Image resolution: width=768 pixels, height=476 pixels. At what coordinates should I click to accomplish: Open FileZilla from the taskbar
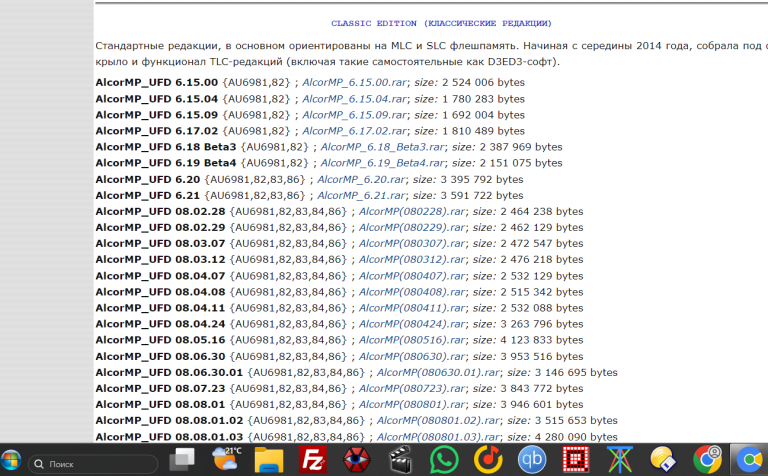312,460
